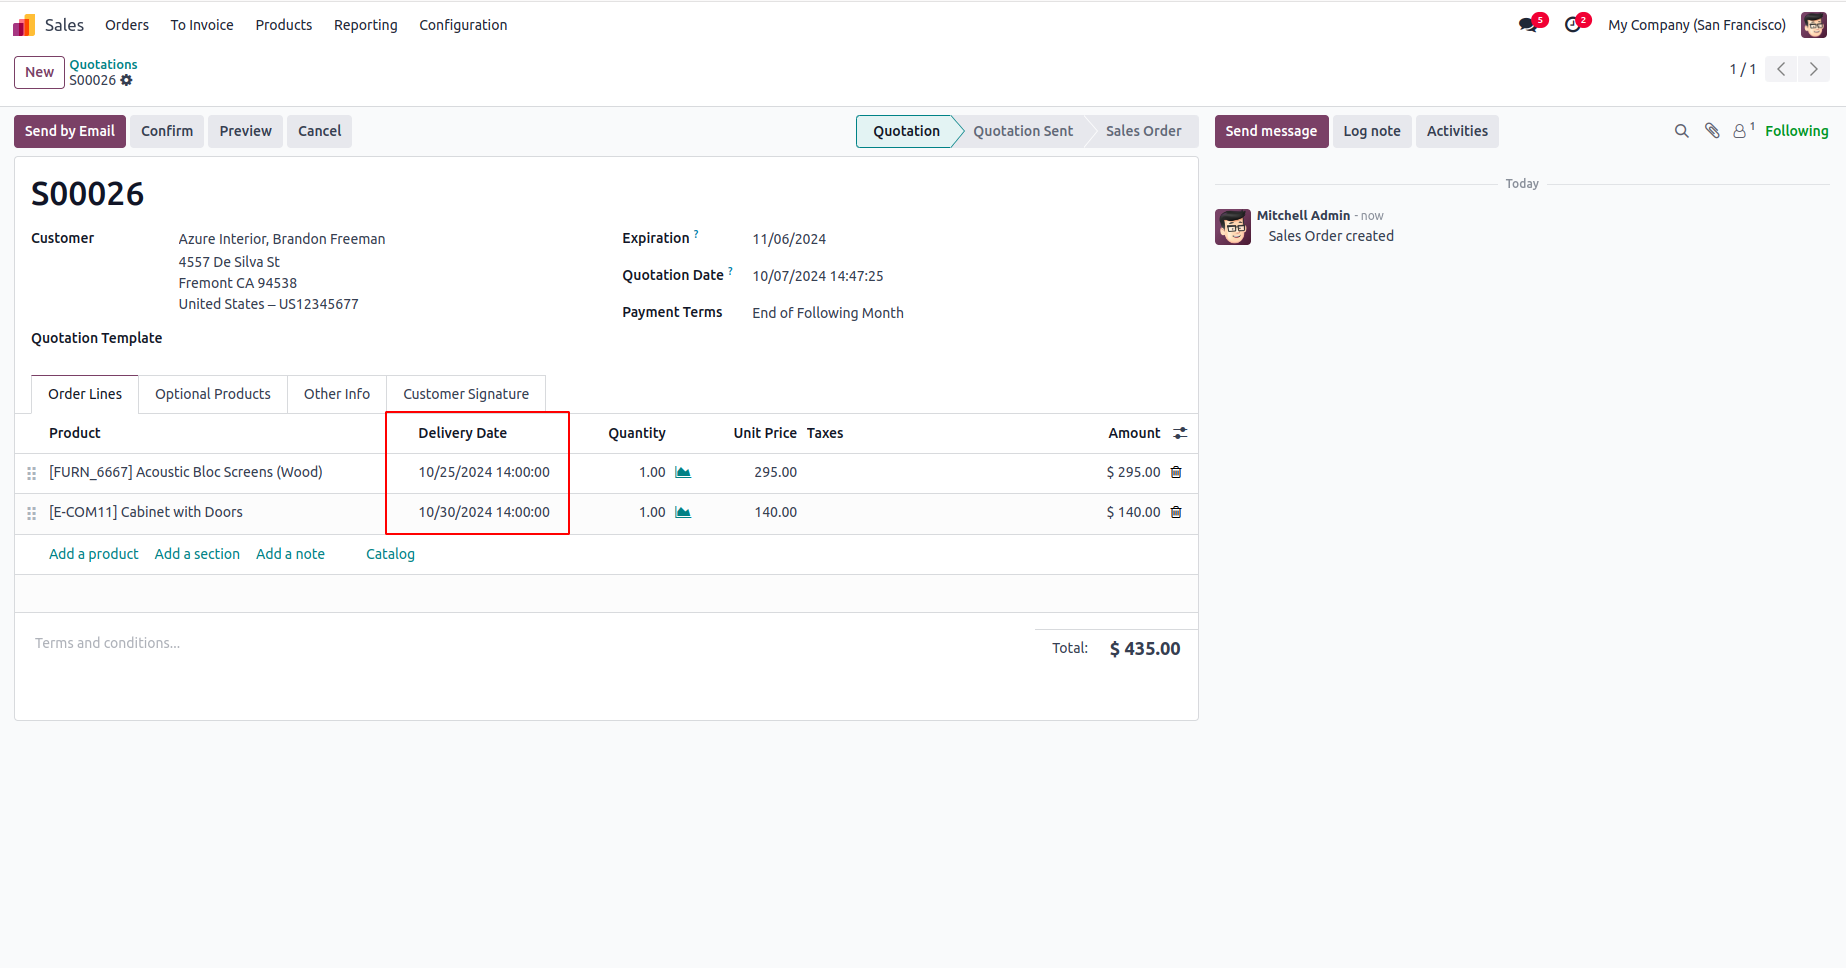Open the followers person icon
Image resolution: width=1846 pixels, height=968 pixels.
coord(1740,131)
